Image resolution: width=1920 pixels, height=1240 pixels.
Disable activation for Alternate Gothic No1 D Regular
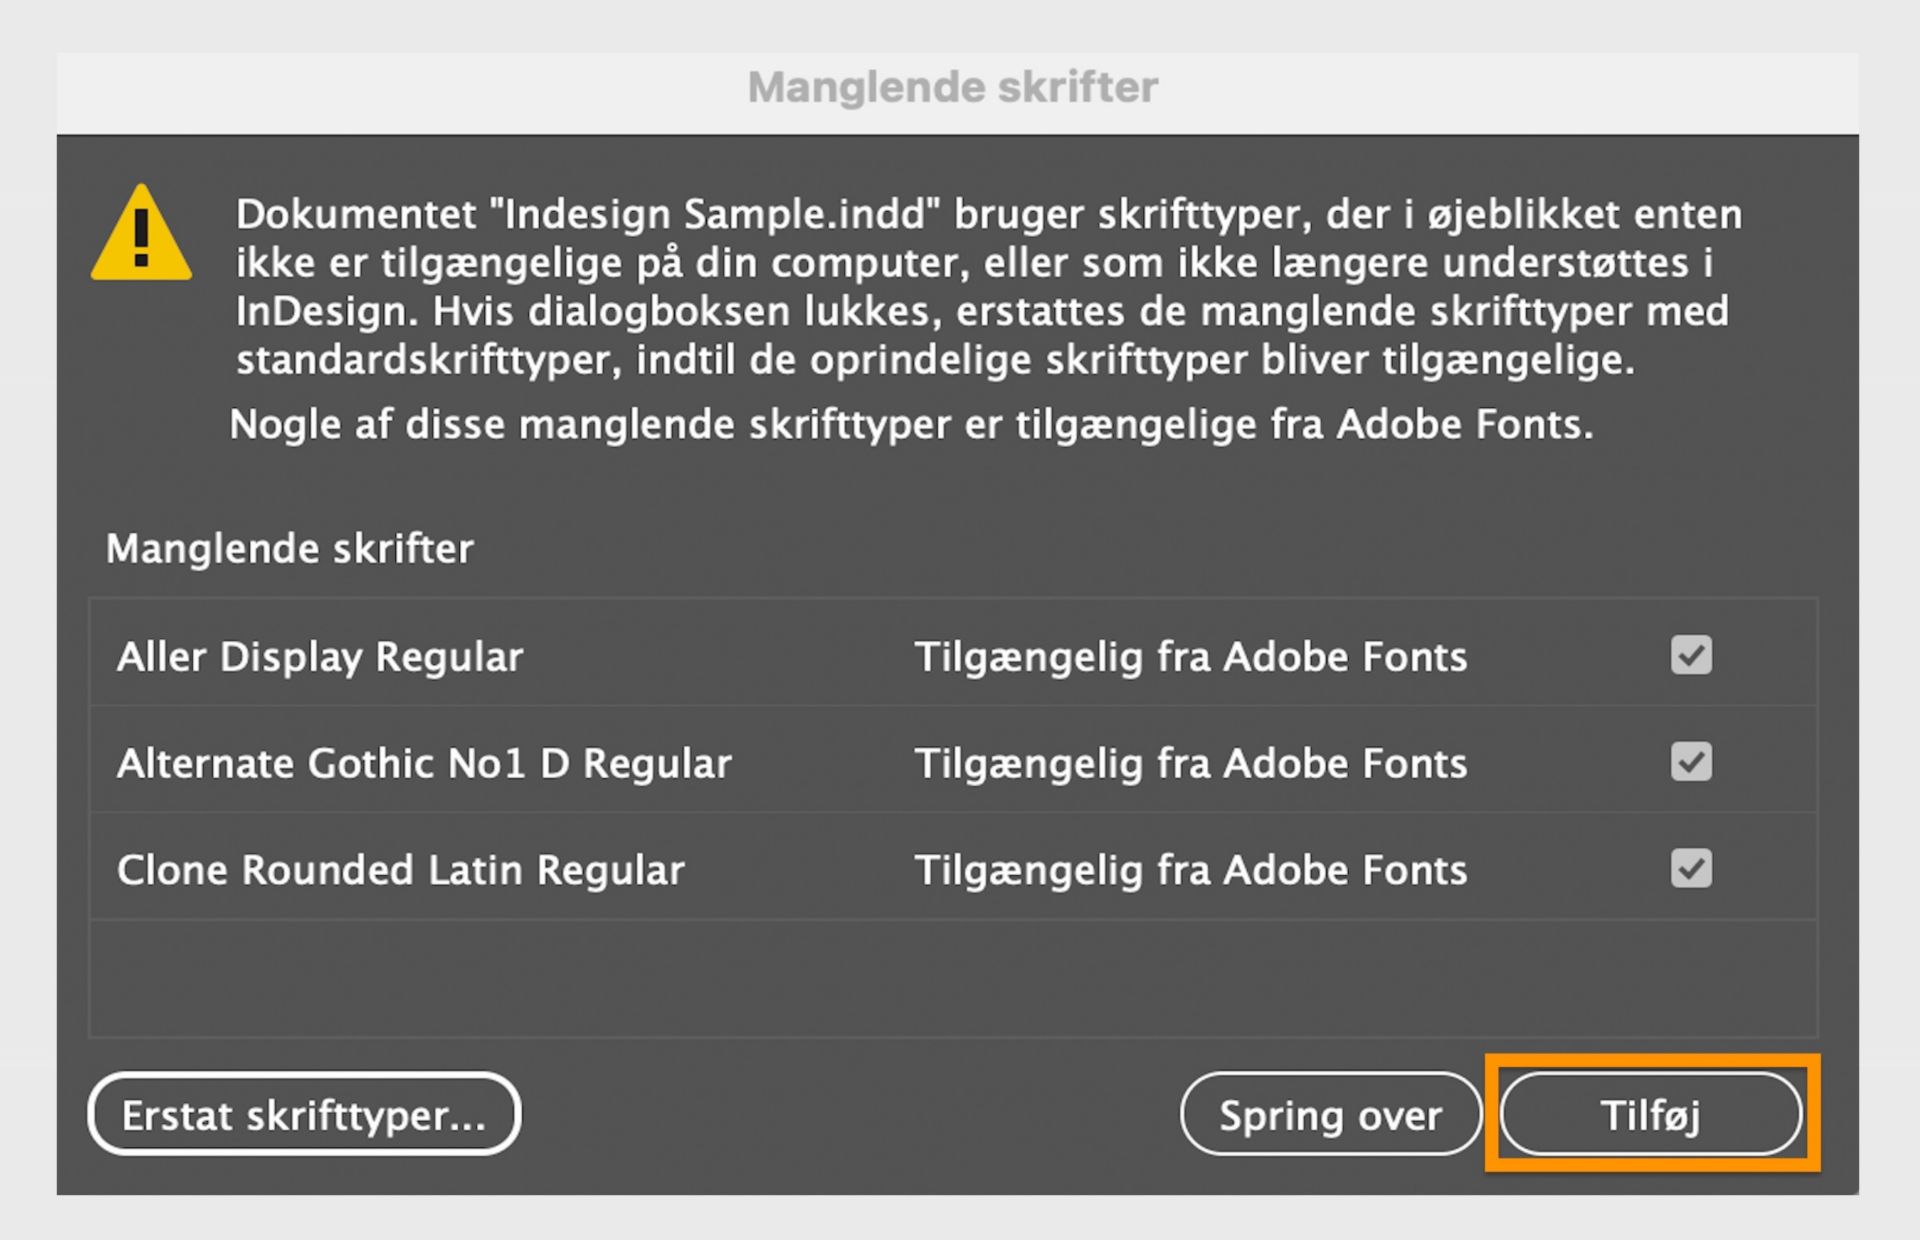tap(1690, 762)
